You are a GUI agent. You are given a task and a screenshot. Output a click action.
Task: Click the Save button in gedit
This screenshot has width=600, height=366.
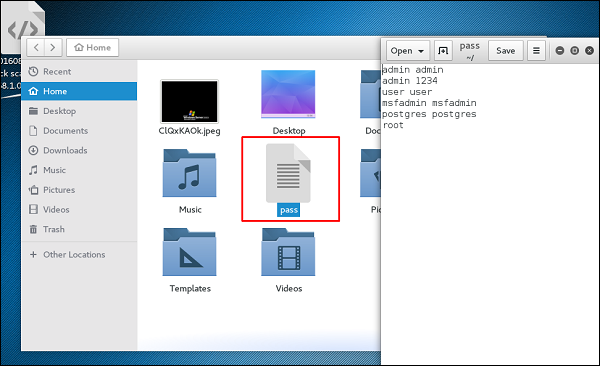coord(505,51)
